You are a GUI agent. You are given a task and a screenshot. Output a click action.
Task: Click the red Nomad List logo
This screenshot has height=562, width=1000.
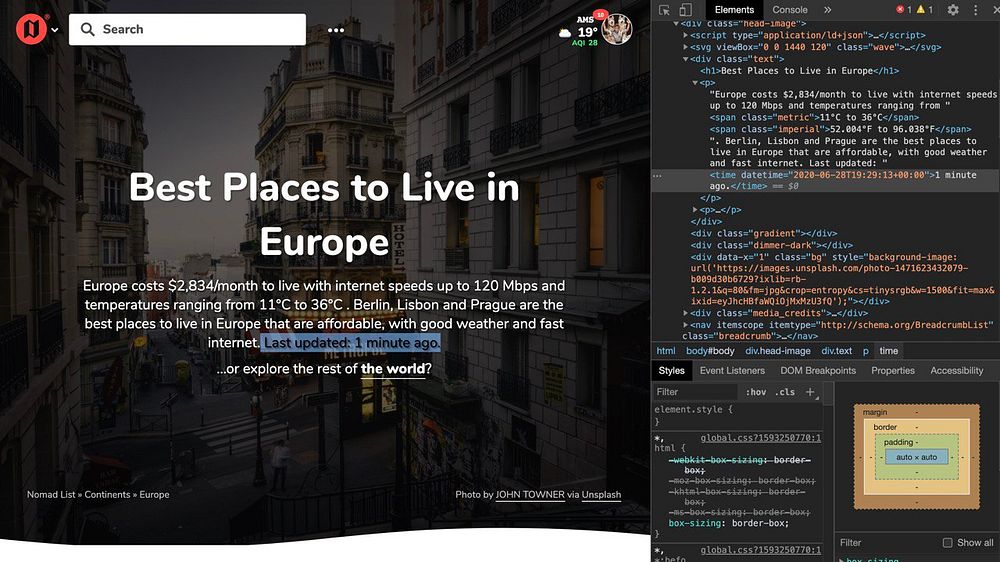[31, 29]
